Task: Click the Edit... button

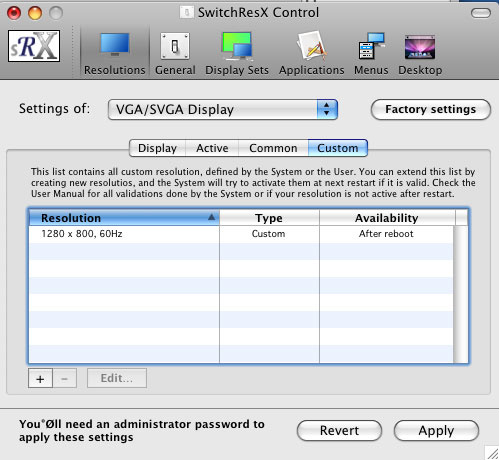Action: [117, 378]
